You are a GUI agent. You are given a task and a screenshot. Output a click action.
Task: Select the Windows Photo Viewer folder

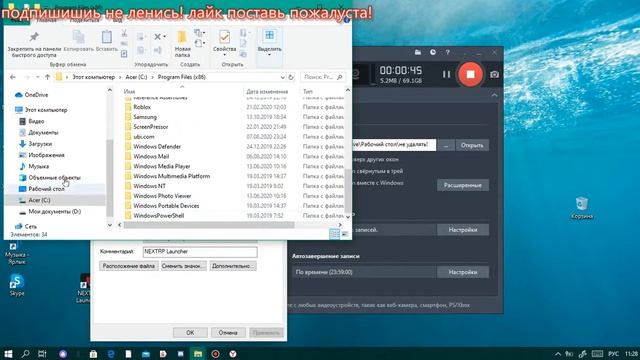[x=162, y=196]
